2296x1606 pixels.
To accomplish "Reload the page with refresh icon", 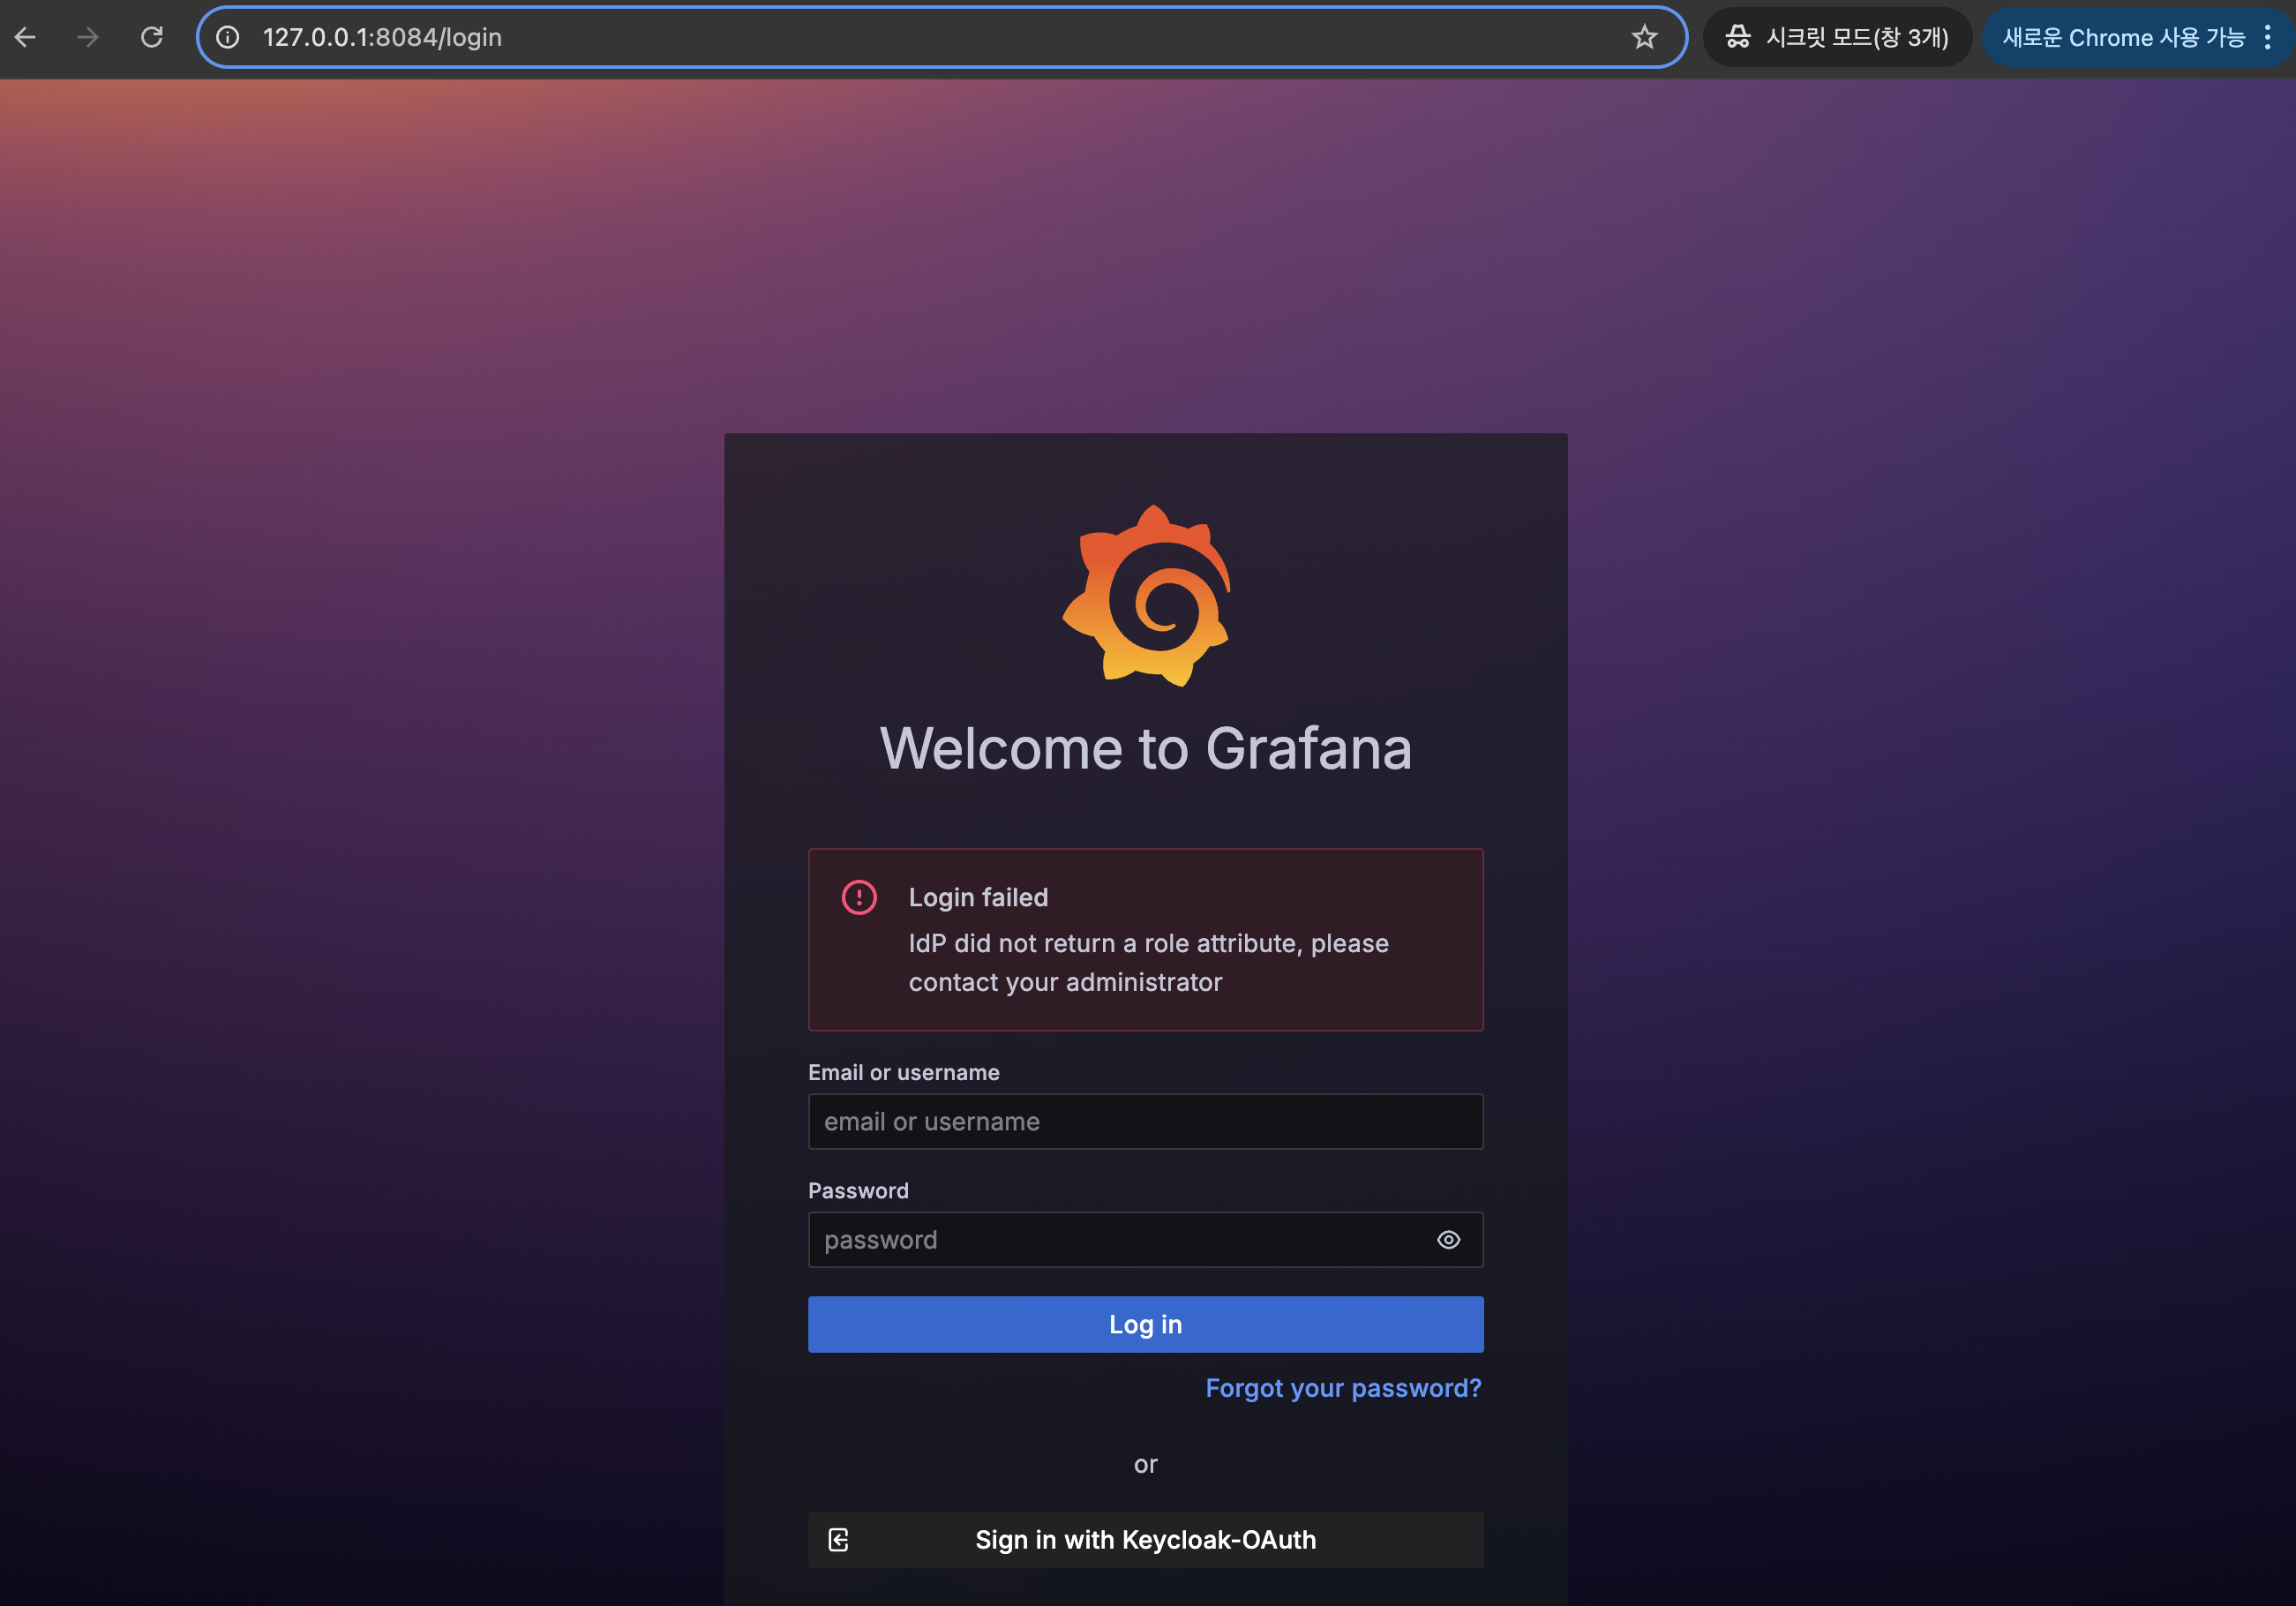I will pos(152,37).
